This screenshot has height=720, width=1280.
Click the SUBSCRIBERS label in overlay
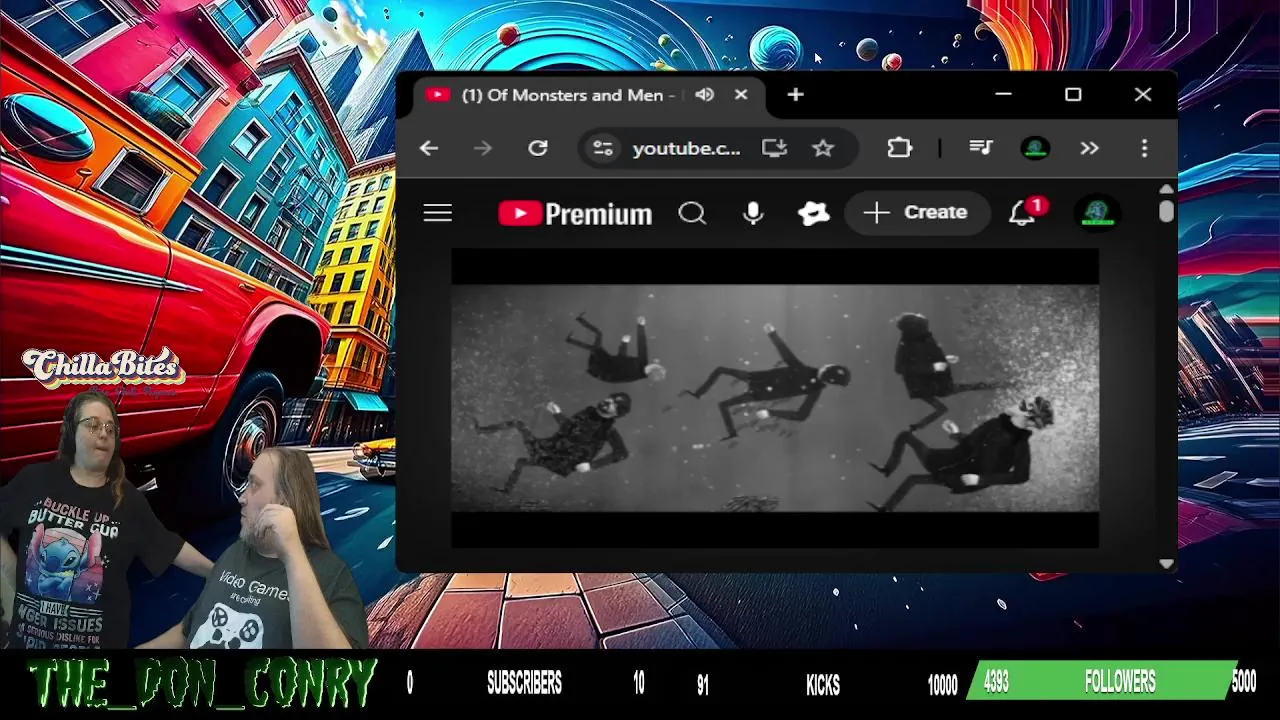point(524,684)
